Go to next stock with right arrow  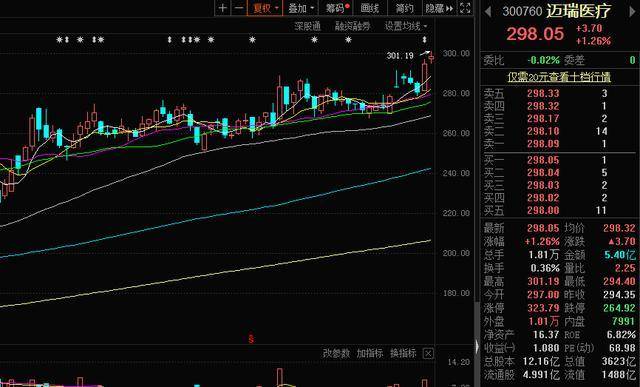coord(632,11)
